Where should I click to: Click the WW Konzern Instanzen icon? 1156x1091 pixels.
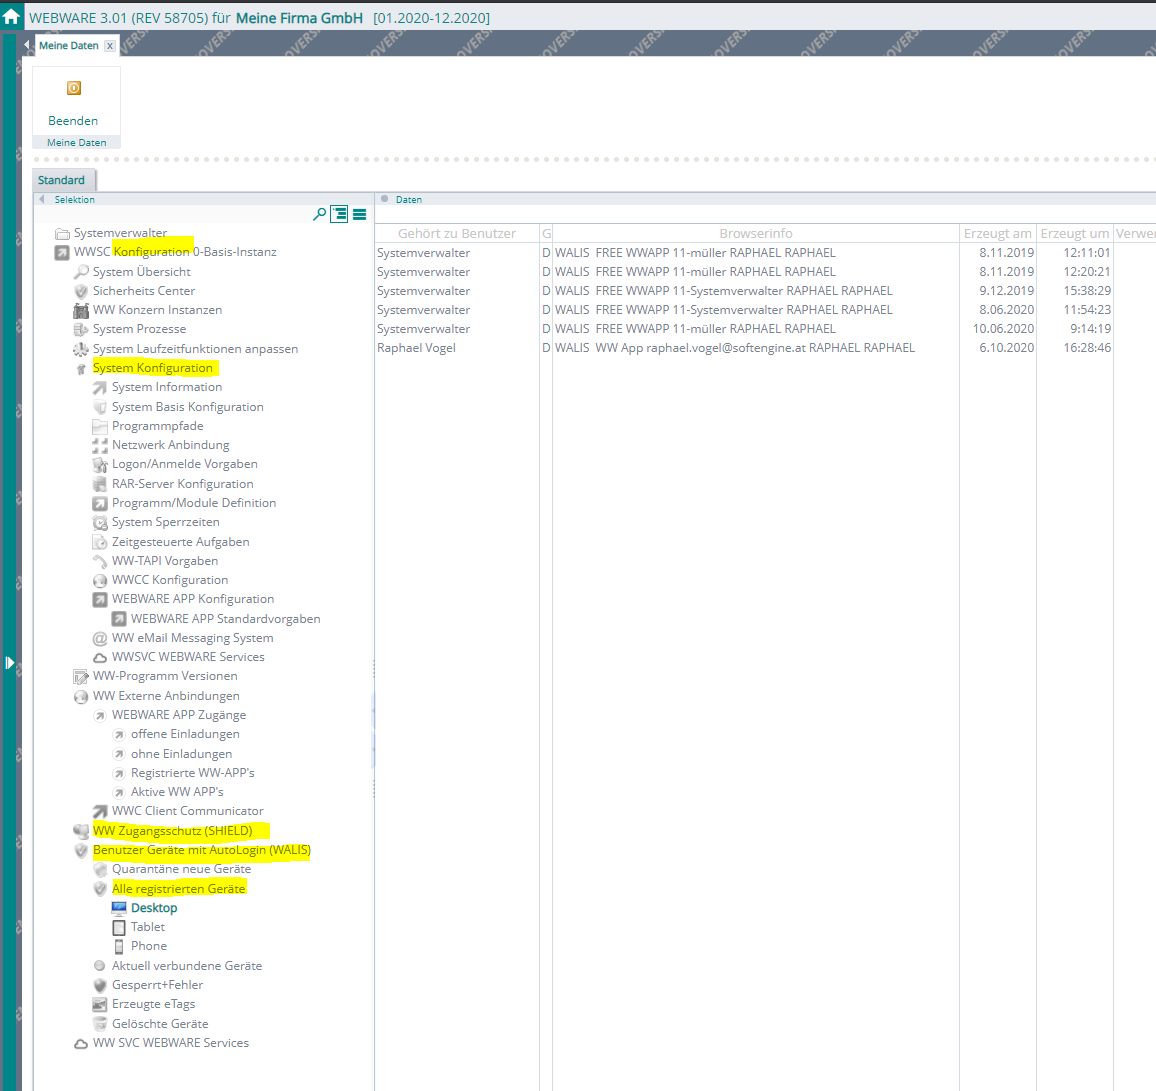(81, 310)
